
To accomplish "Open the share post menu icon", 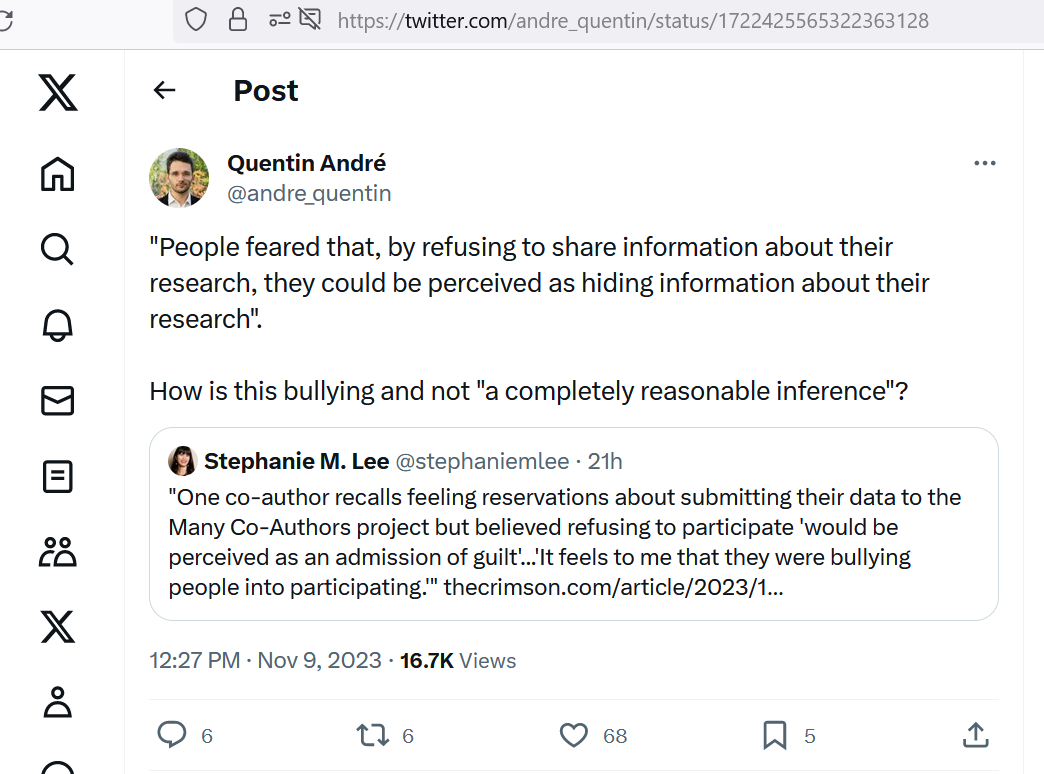I will click(x=975, y=735).
